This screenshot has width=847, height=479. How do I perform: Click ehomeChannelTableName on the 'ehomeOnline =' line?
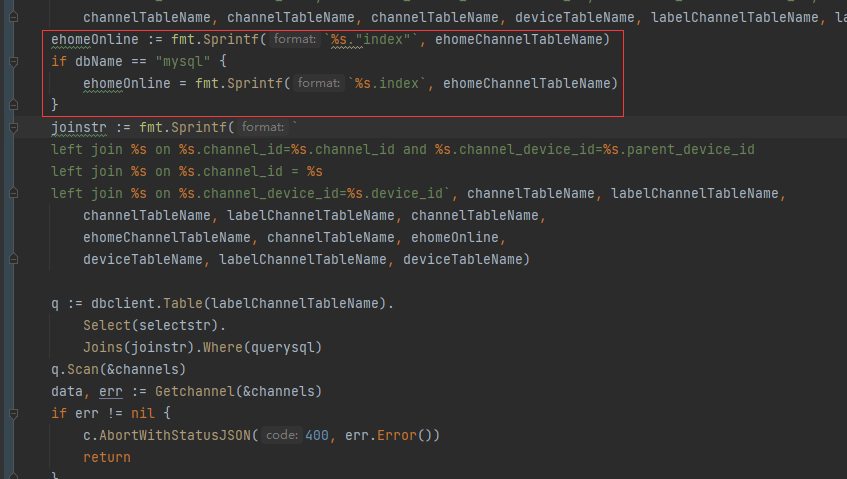pyautogui.click(x=527, y=83)
